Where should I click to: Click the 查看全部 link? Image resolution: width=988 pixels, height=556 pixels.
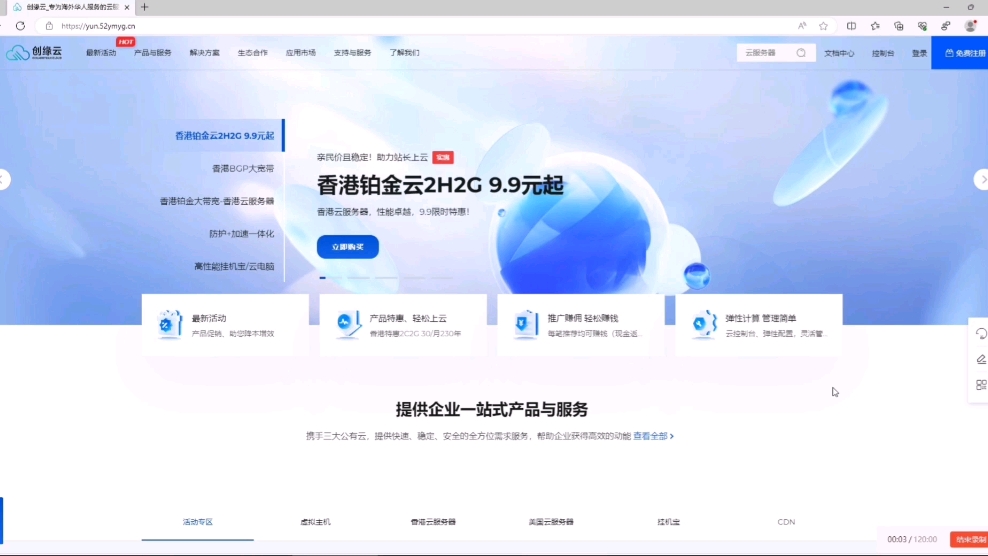(x=653, y=436)
